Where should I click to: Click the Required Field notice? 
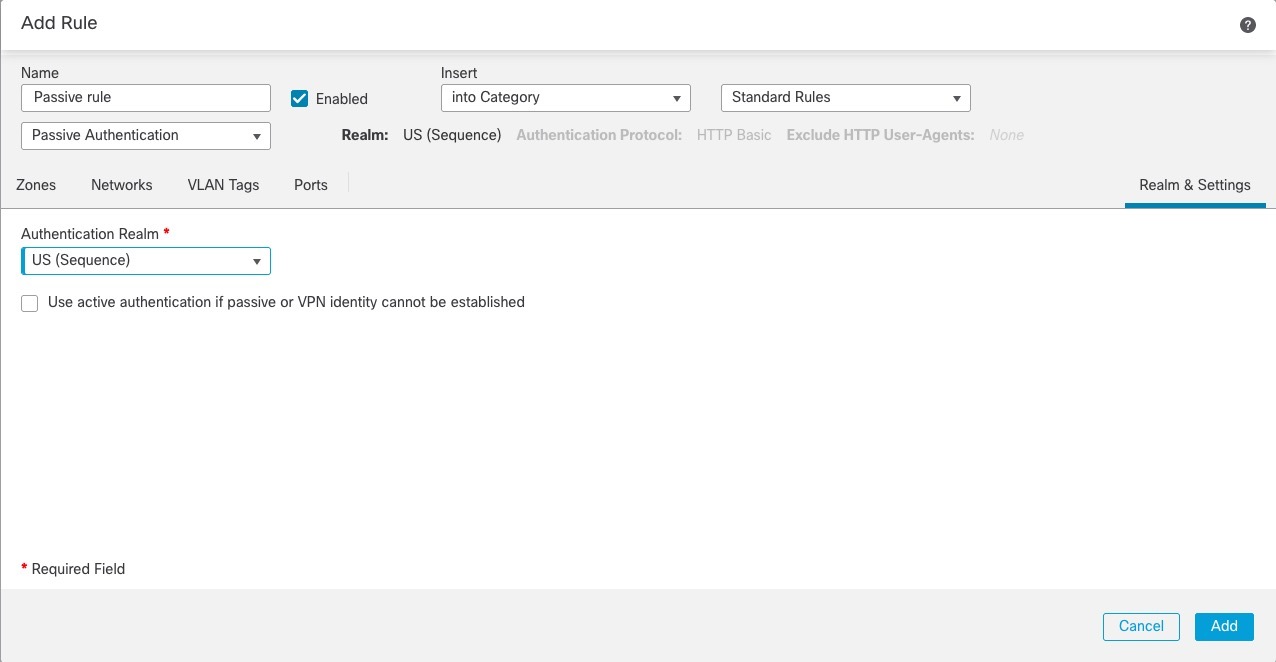[73, 568]
